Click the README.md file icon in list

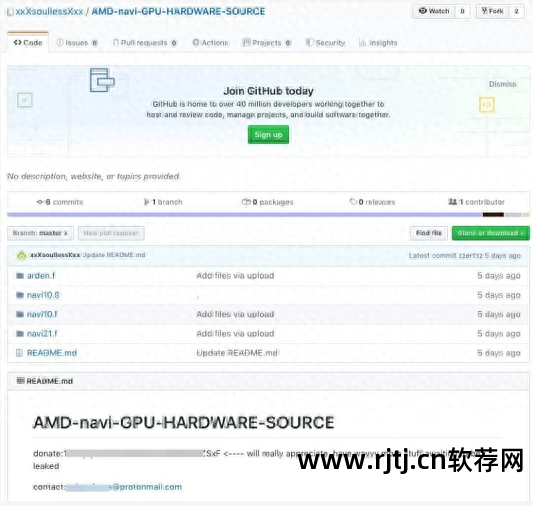(20, 353)
